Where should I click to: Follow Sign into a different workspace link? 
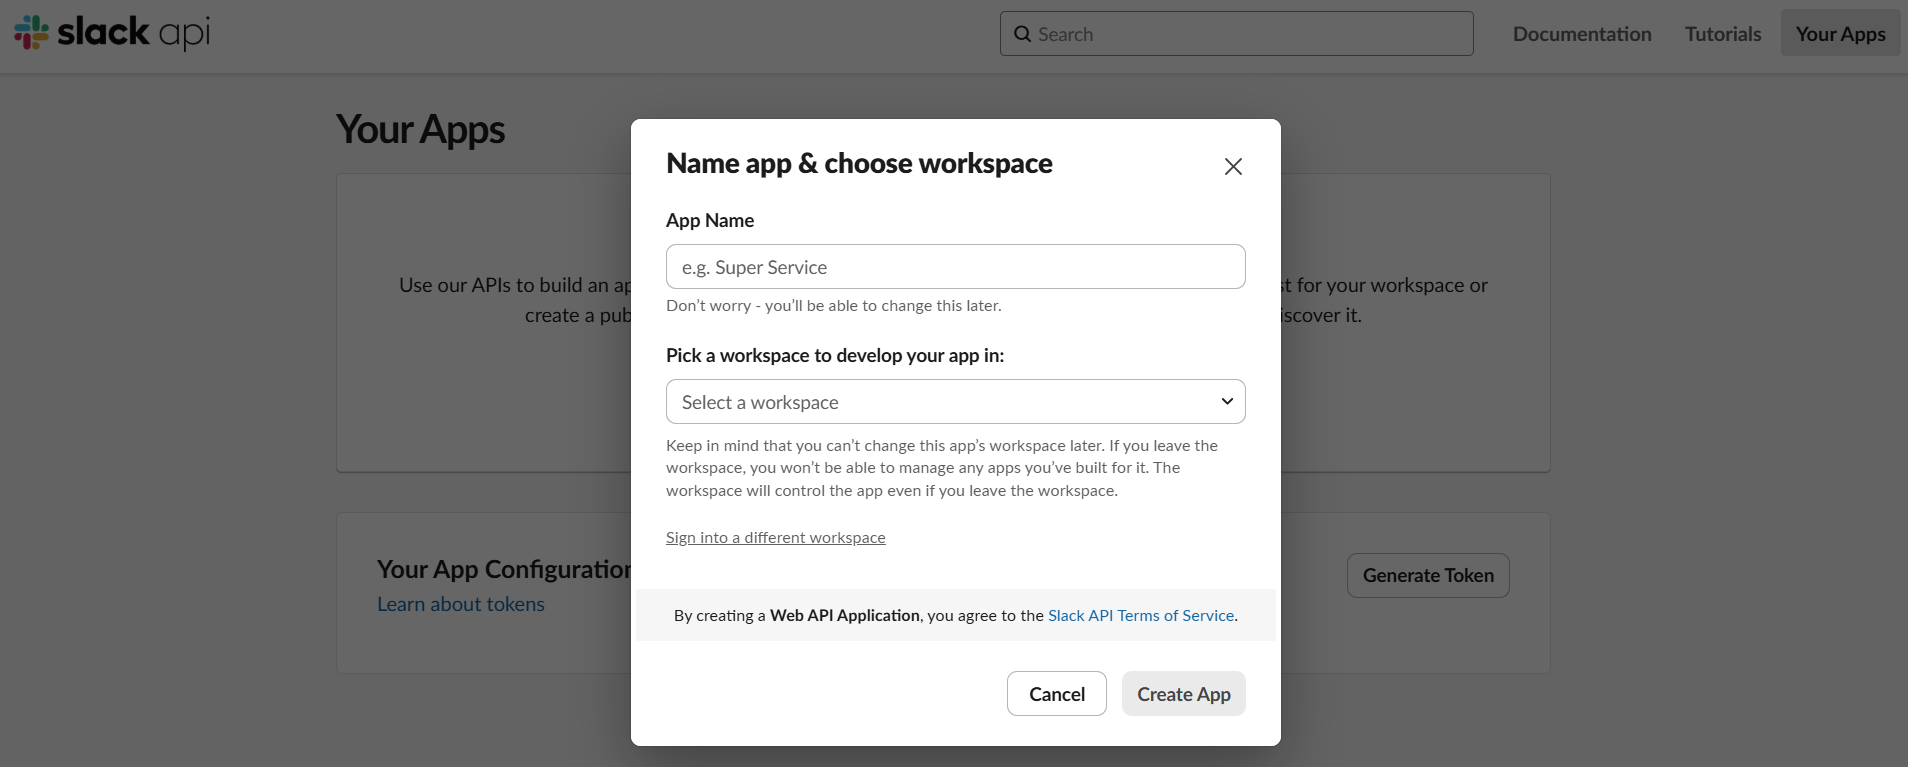tap(775, 538)
